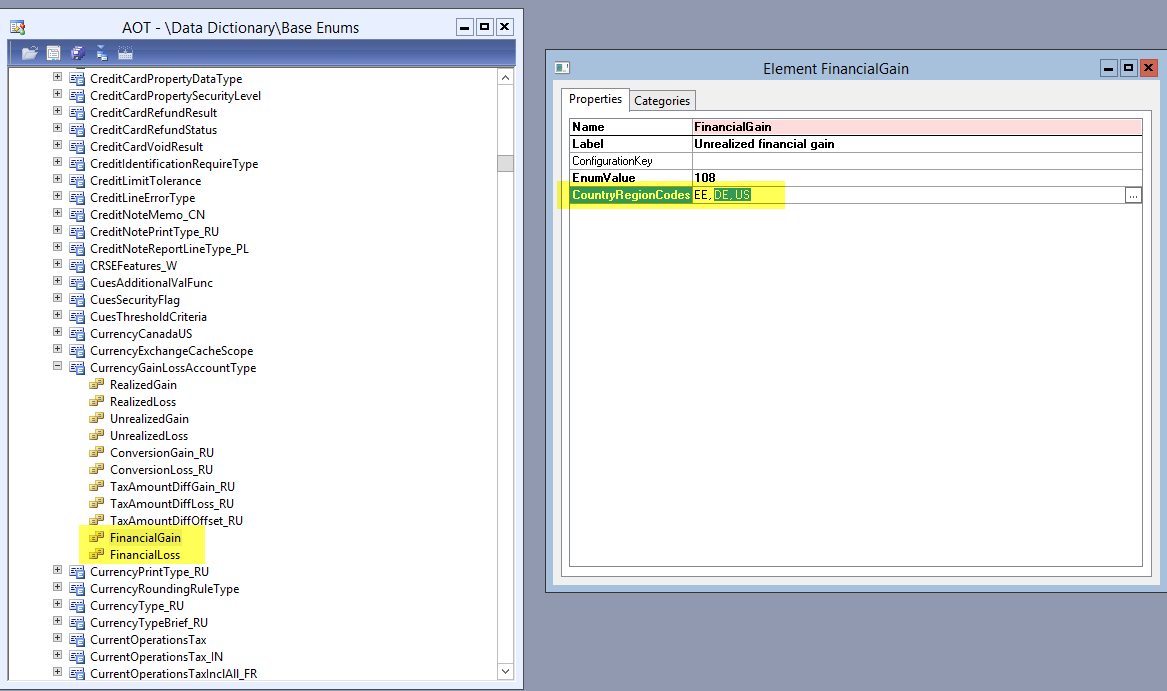Image resolution: width=1167 pixels, height=691 pixels.
Task: Select the Properties tab
Action: (595, 99)
